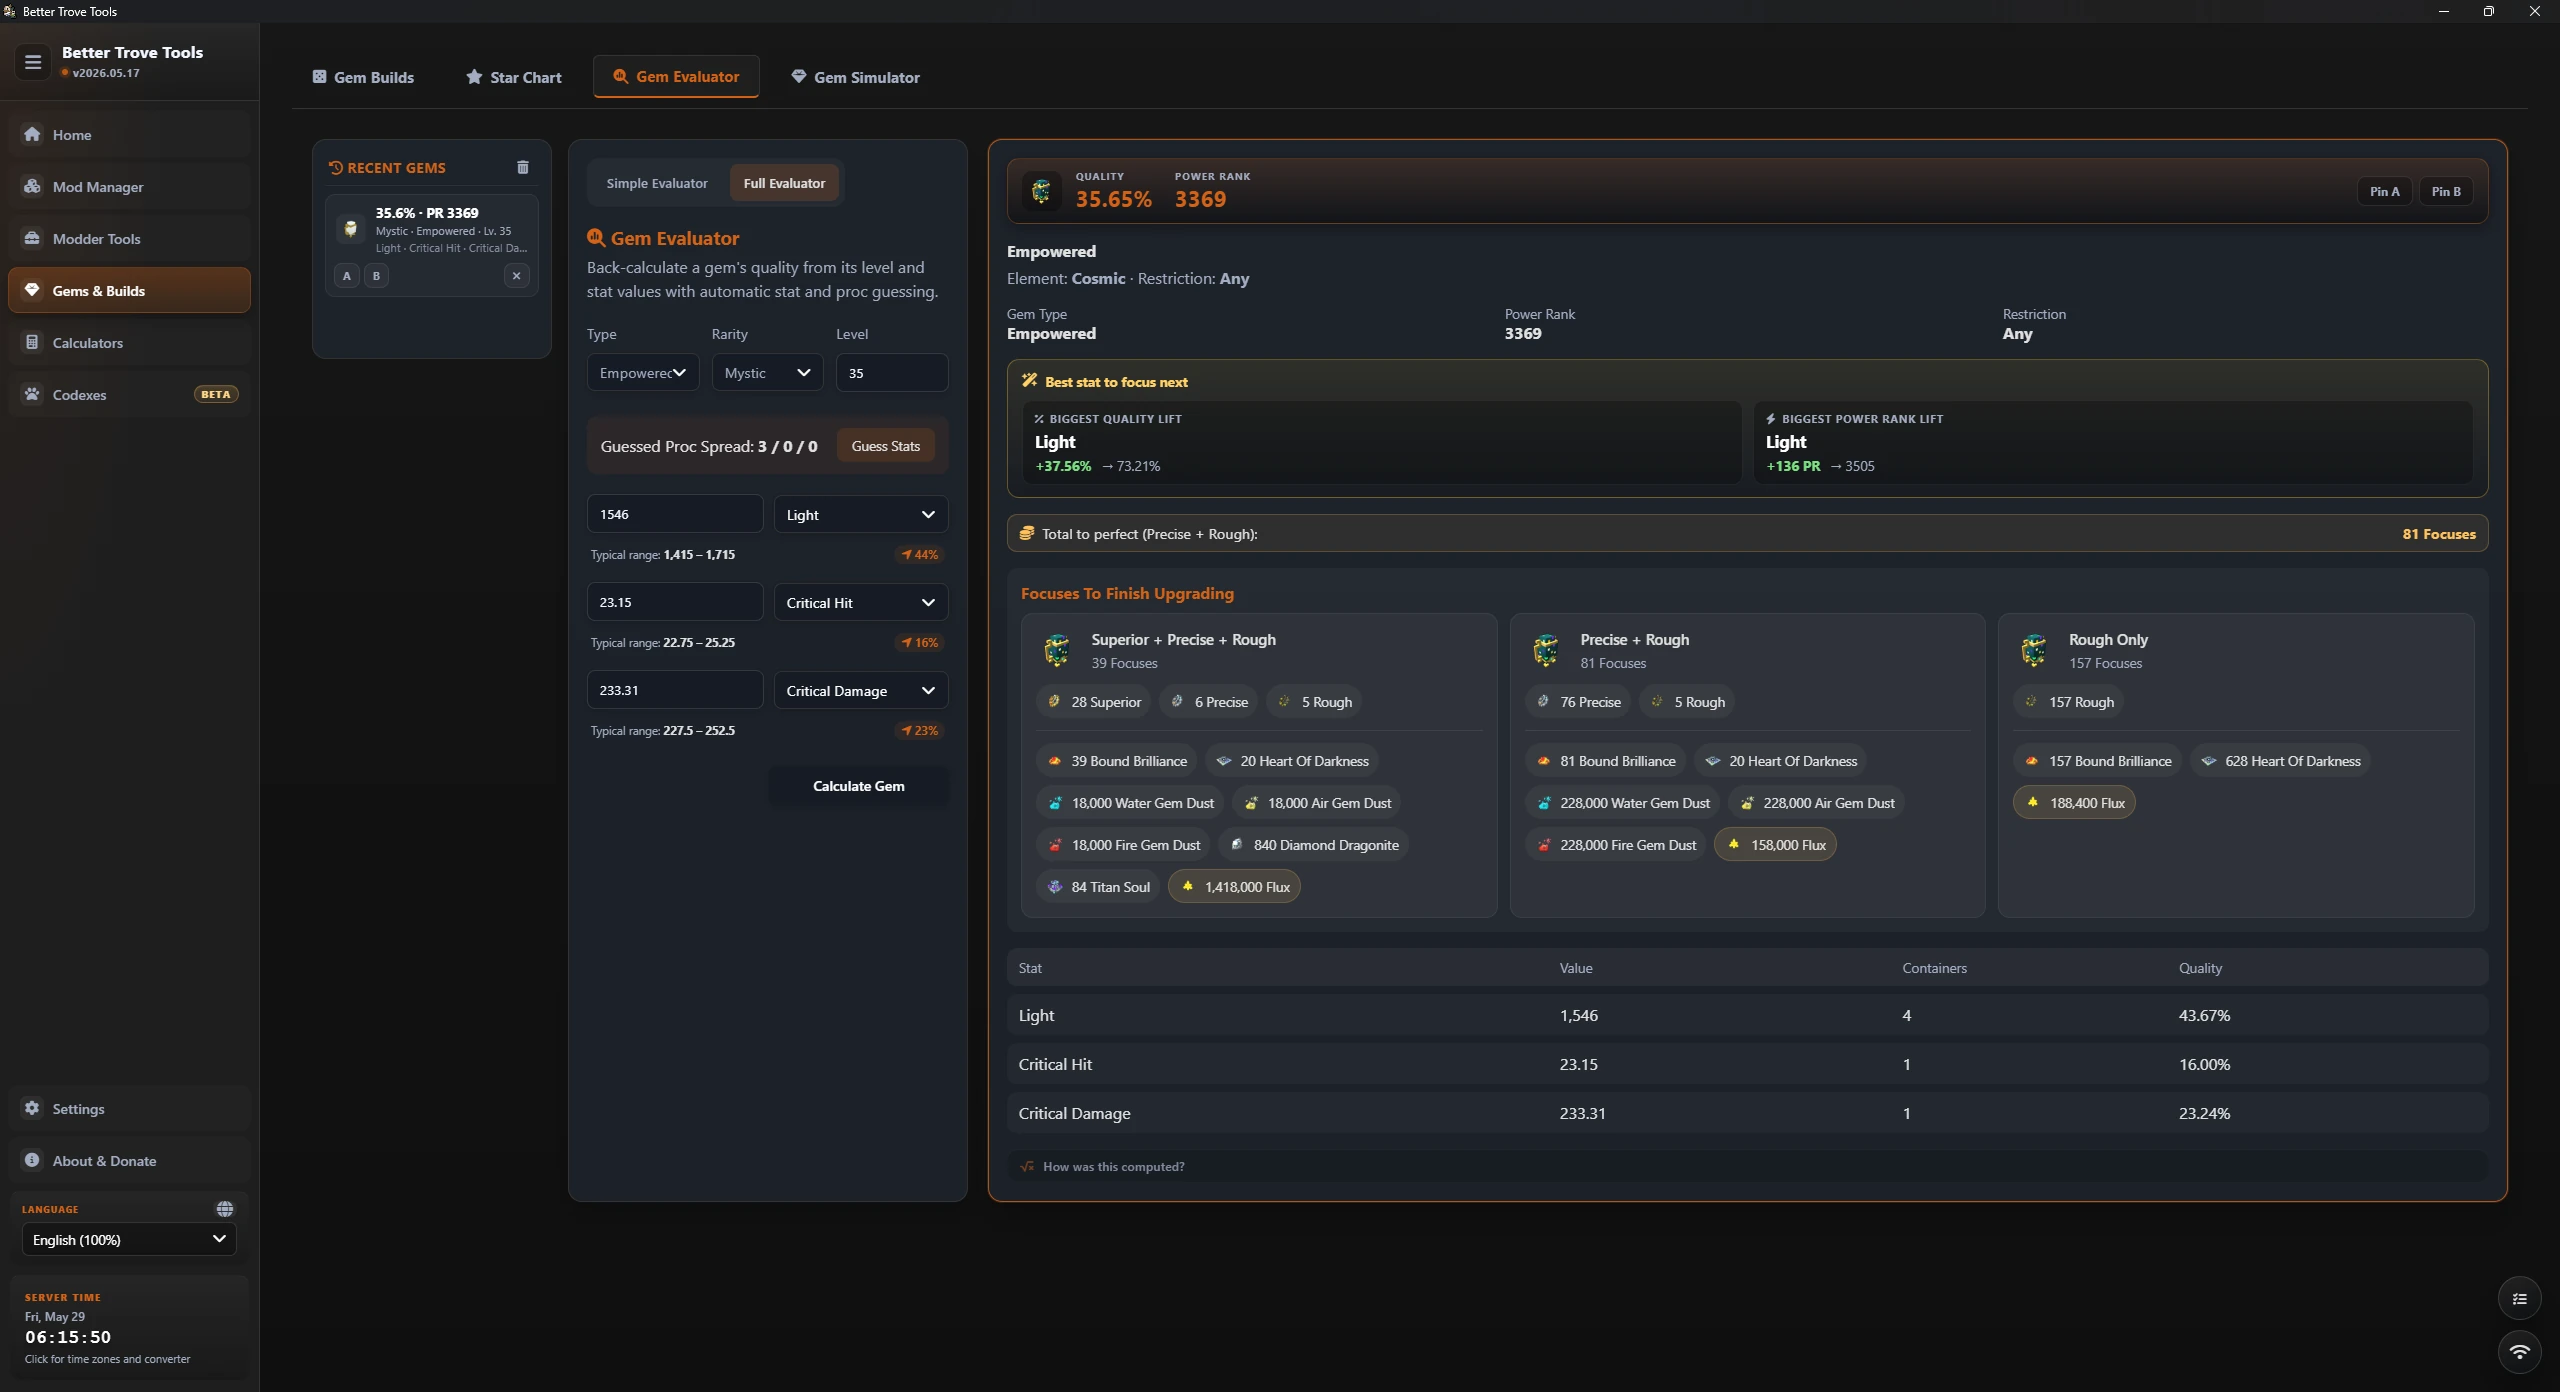Click the Modder Tools toolbox icon
This screenshot has height=1392, width=2560.
coord(32,238)
